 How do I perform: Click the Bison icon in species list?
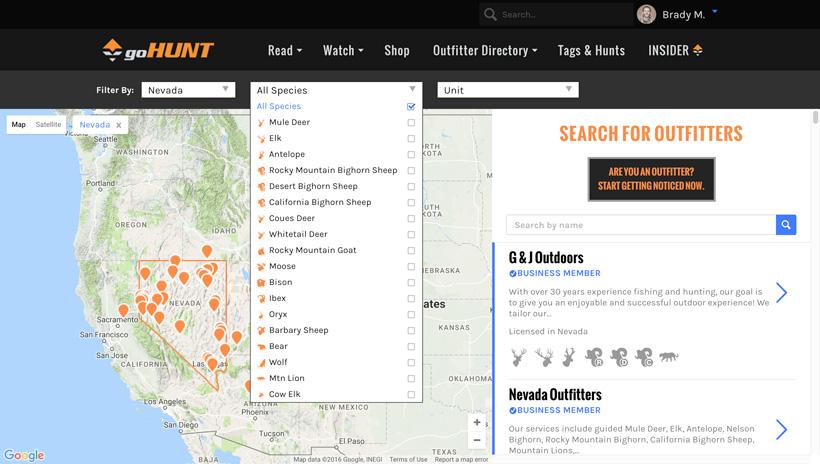[261, 282]
